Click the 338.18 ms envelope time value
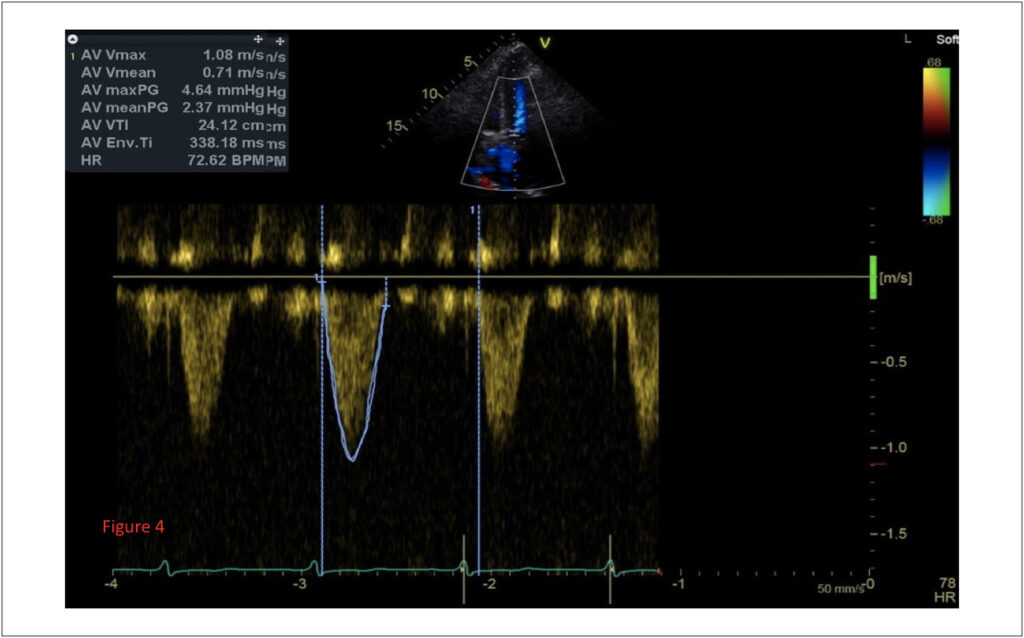1024x638 pixels. pyautogui.click(x=227, y=142)
